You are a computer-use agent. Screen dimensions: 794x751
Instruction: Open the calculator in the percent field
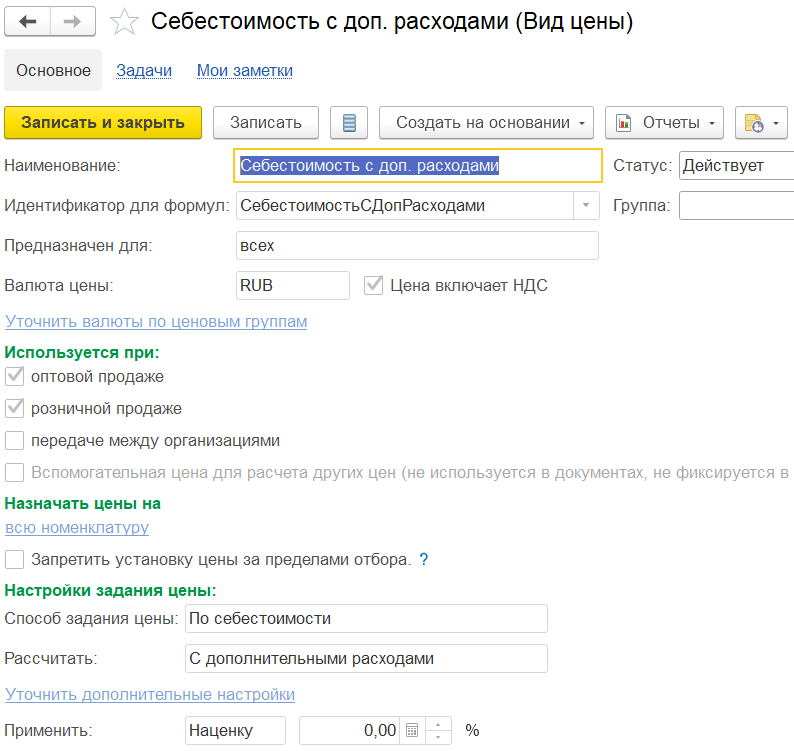coord(411,731)
